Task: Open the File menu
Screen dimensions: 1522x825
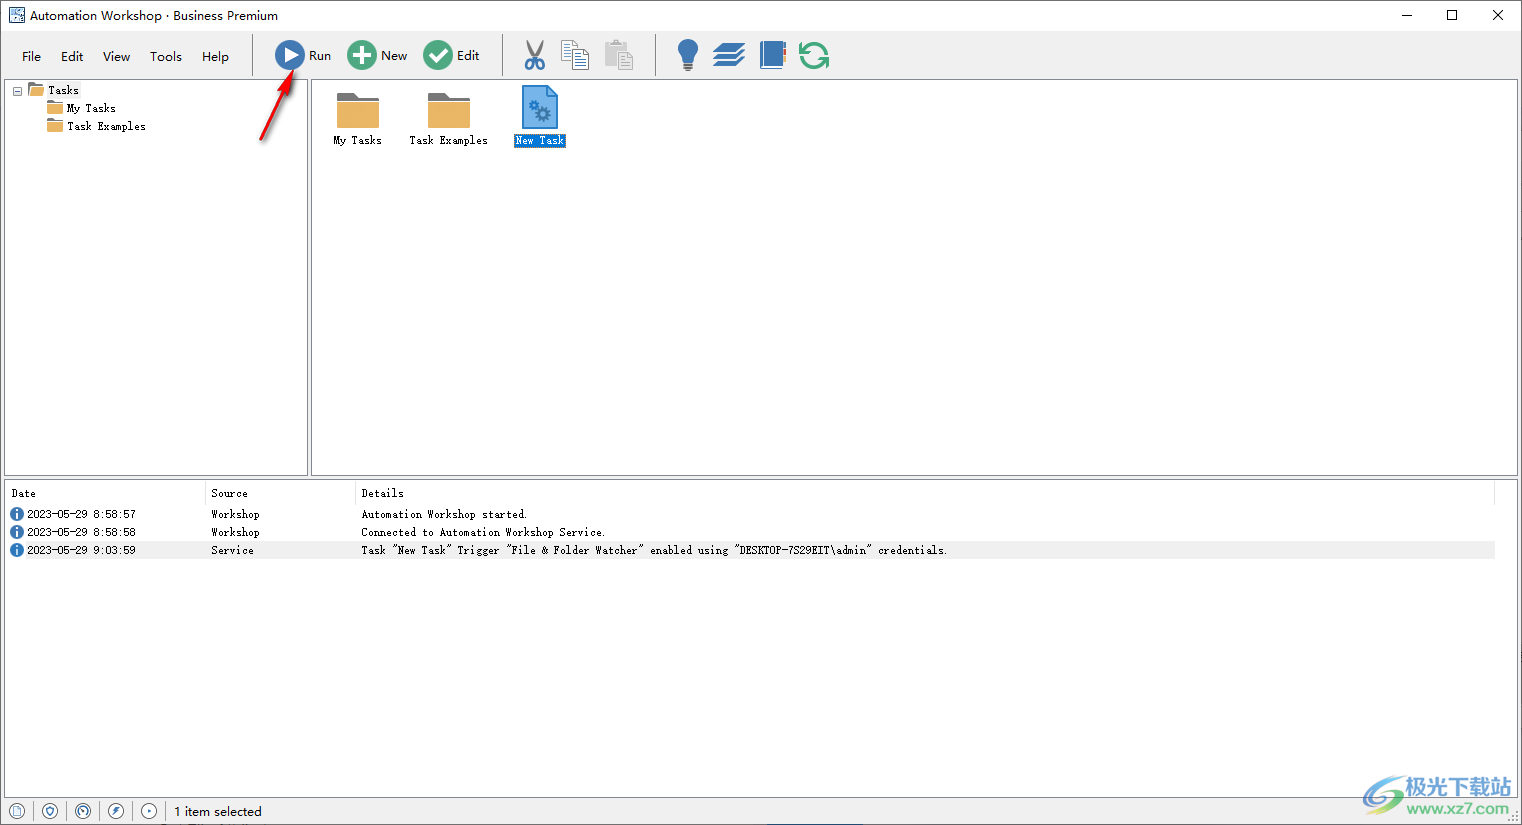Action: (32, 56)
